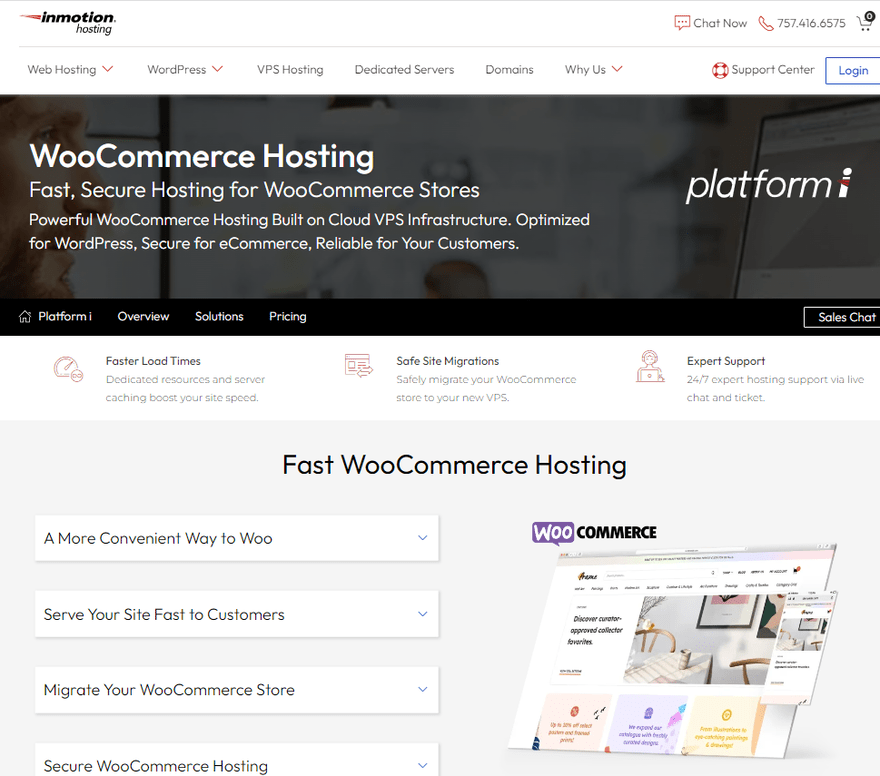Click the InMotion Hosting logo
This screenshot has height=776, width=880.
(x=67, y=23)
